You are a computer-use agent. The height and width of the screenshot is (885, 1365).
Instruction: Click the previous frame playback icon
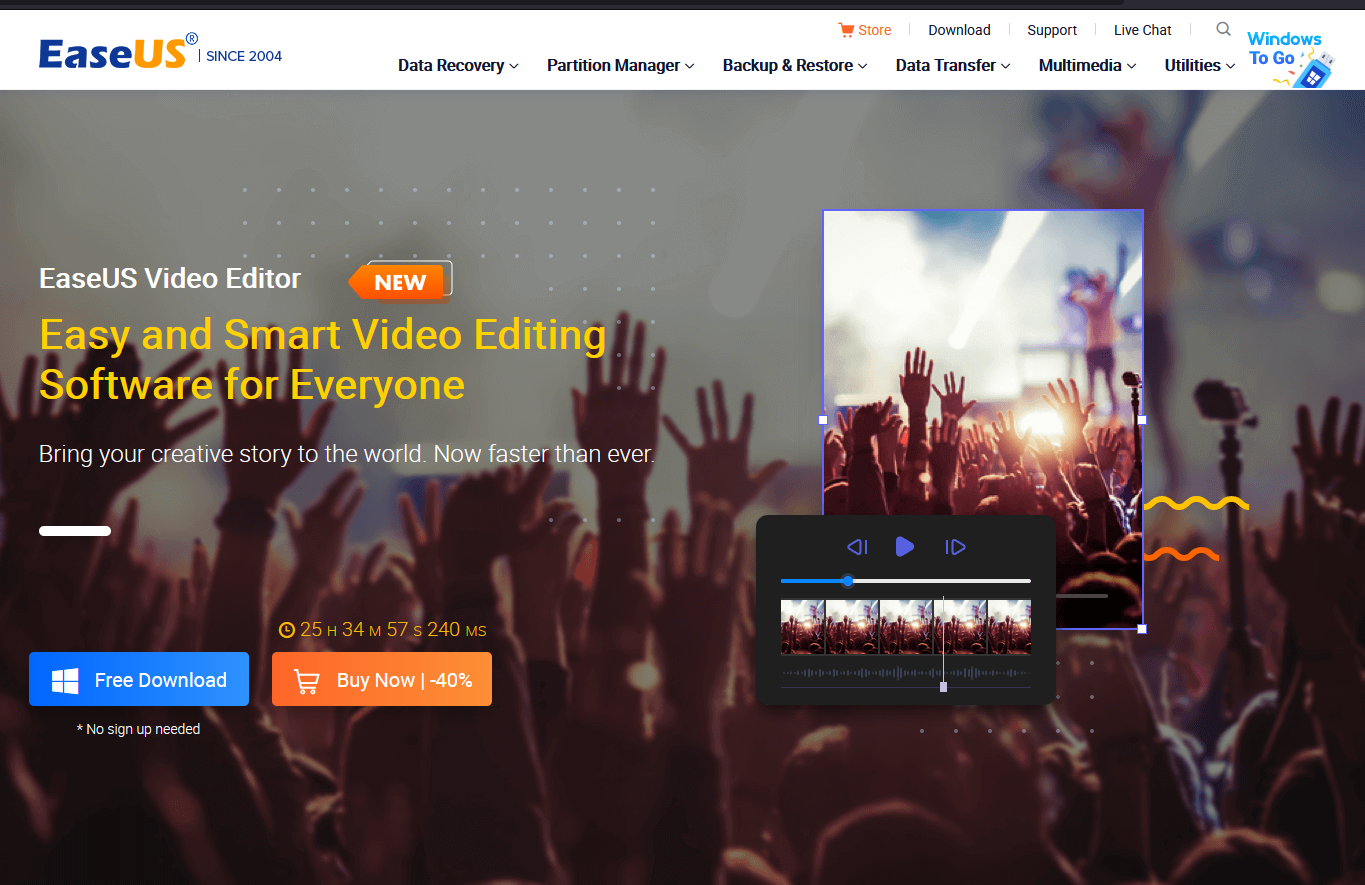(857, 547)
